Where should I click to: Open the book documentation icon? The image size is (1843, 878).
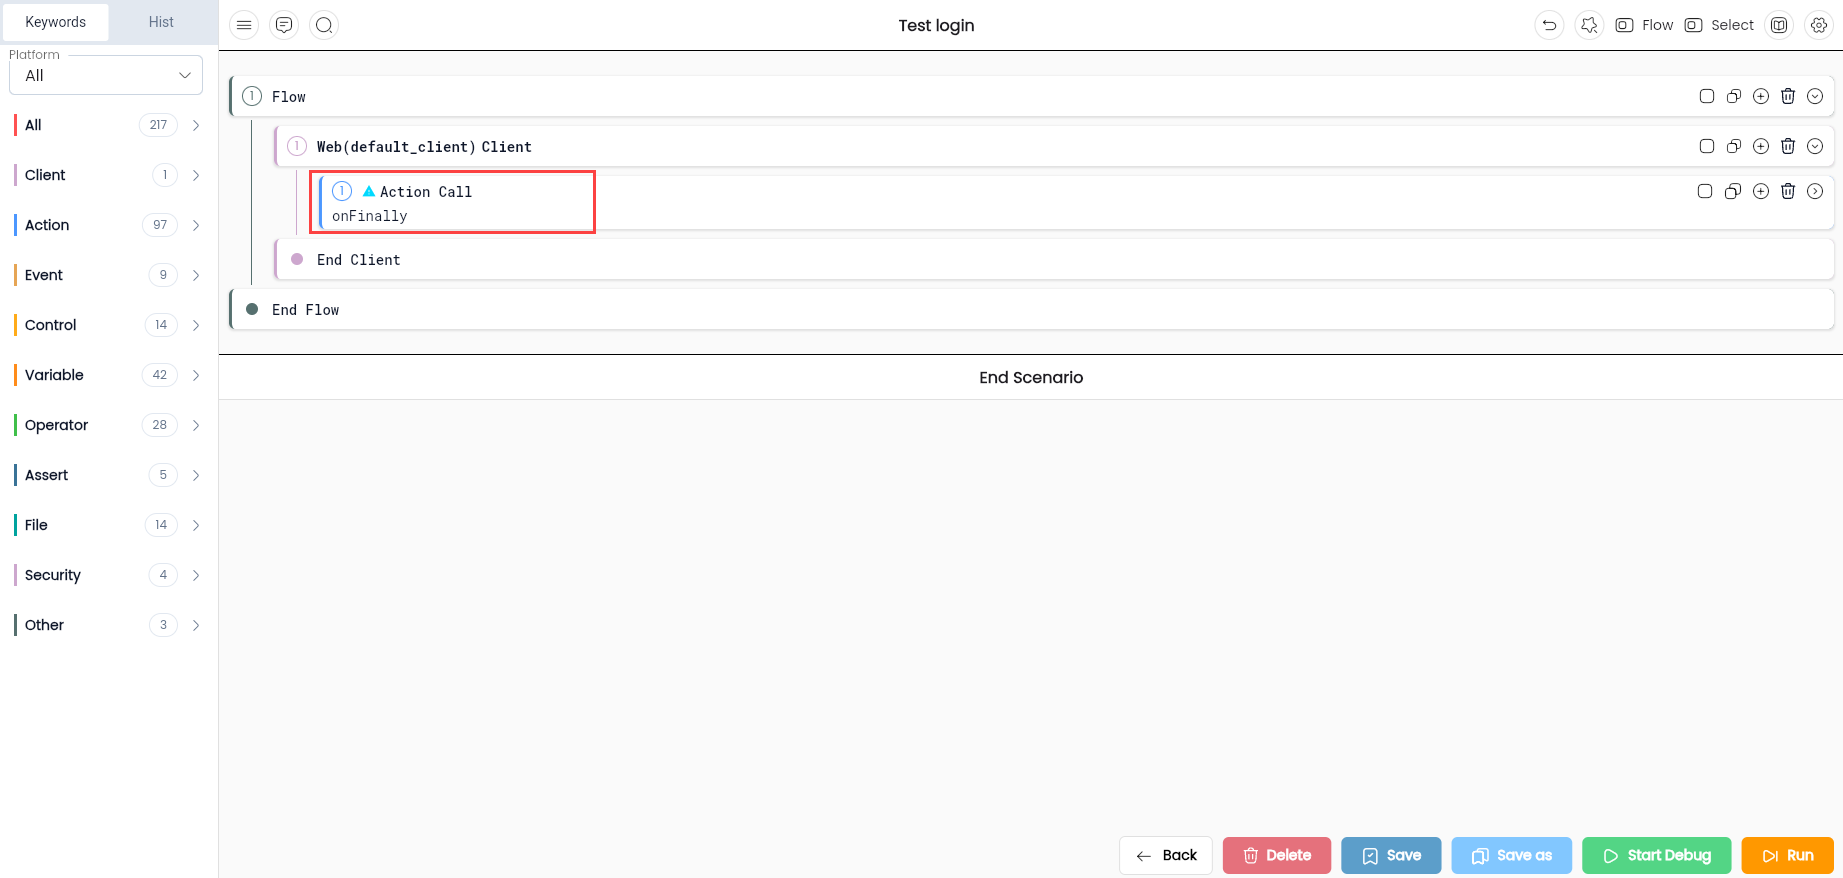click(1779, 25)
